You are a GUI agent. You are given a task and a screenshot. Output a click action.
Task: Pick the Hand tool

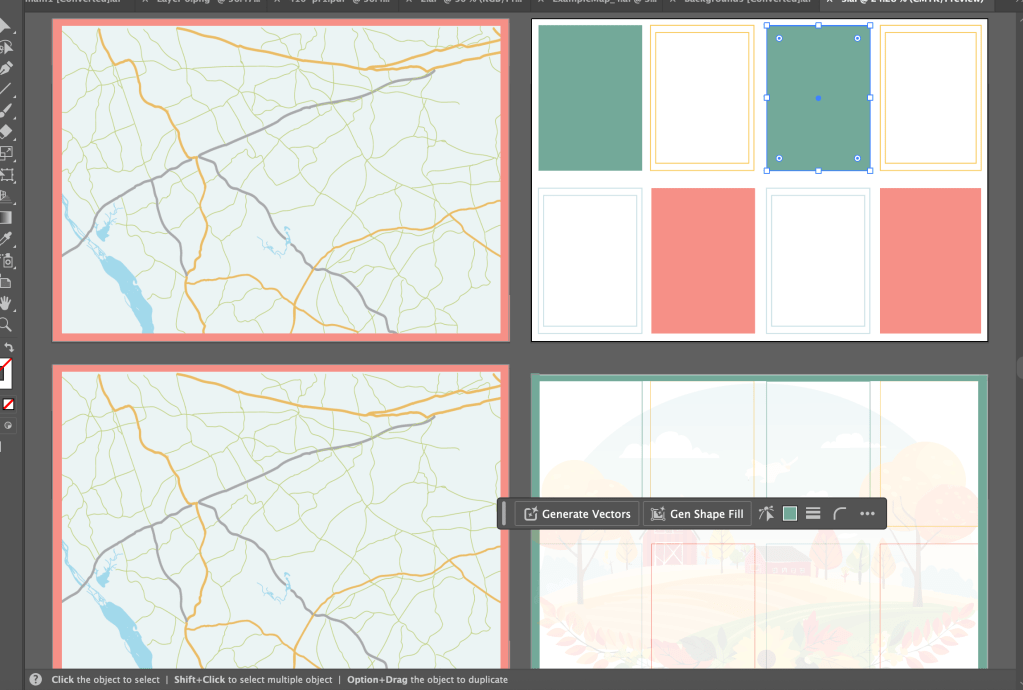coord(6,303)
